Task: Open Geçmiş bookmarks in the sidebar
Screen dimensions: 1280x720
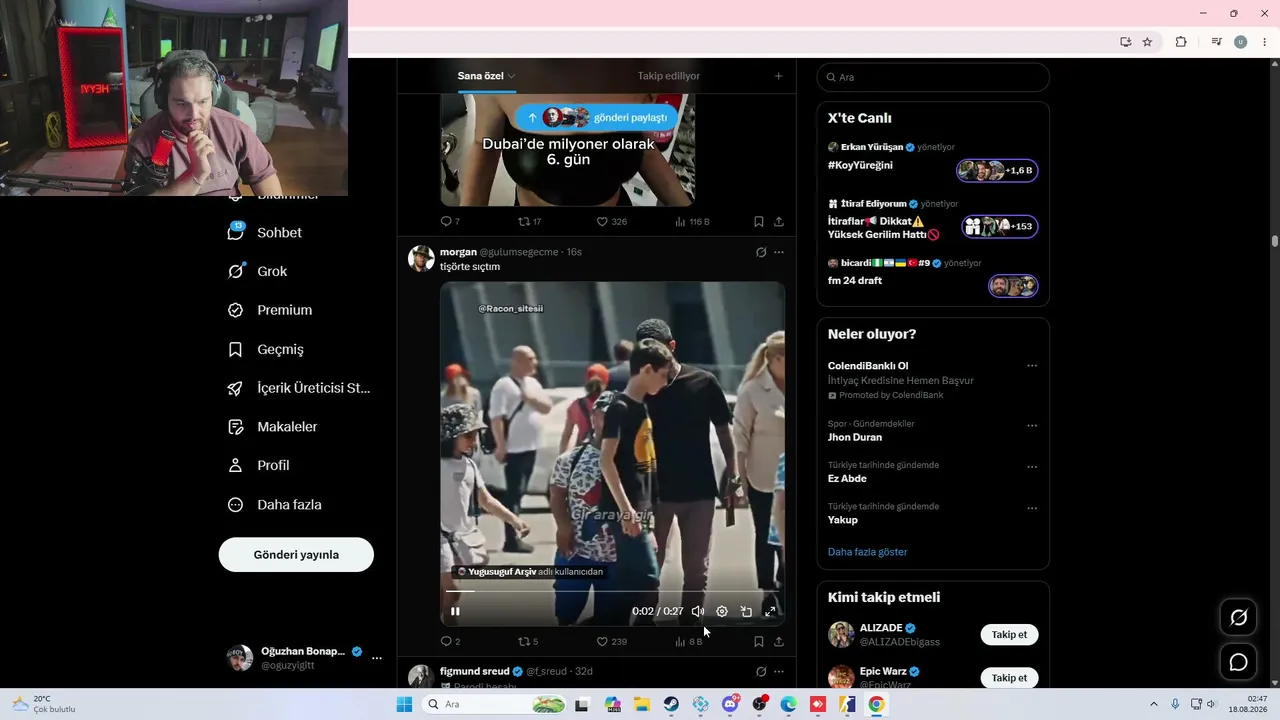Action: point(265,349)
